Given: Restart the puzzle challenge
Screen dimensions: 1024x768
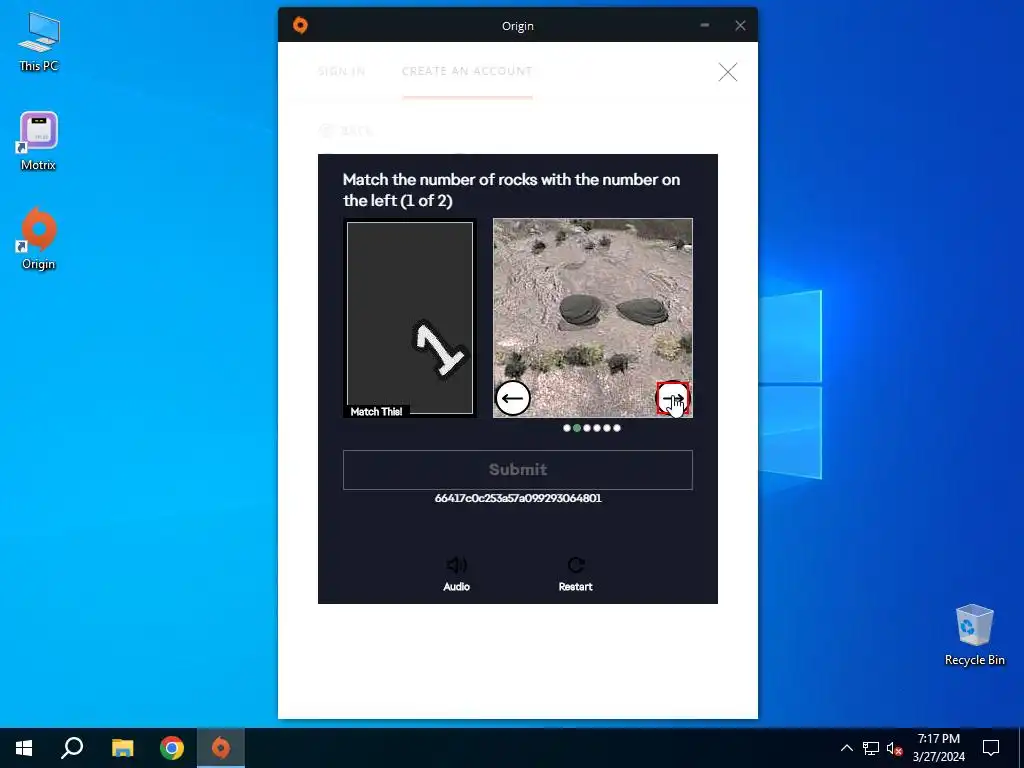Looking at the screenshot, I should [575, 573].
